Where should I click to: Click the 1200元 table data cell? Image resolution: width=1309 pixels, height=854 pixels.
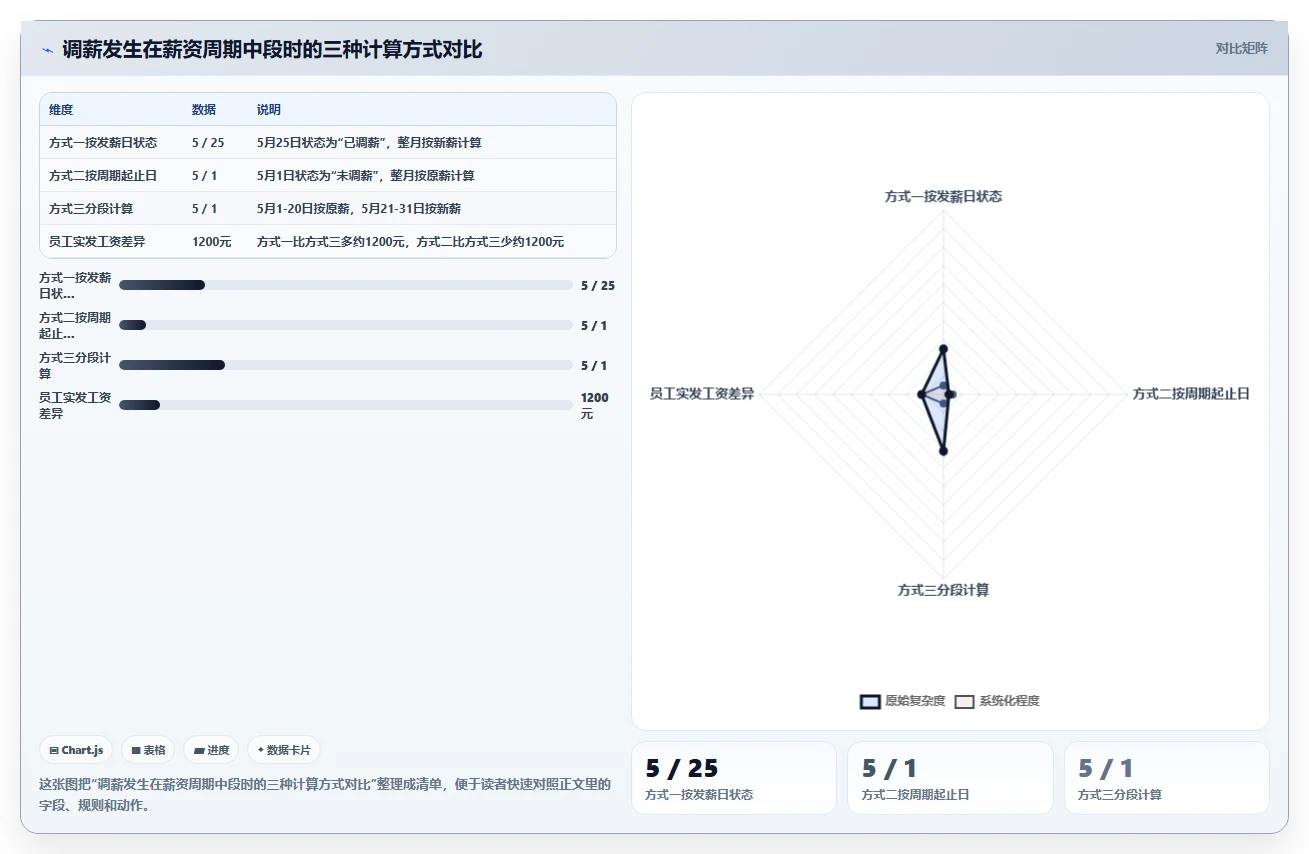[212, 242]
